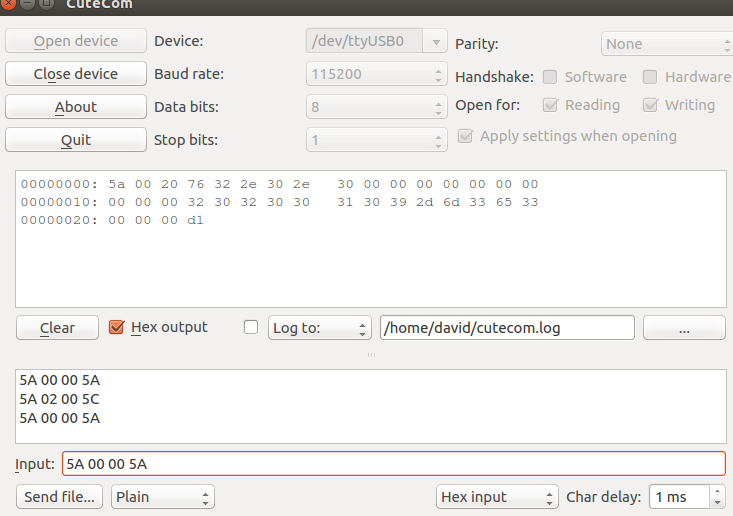Enable the logging checkbox beside Log to

click(x=251, y=327)
